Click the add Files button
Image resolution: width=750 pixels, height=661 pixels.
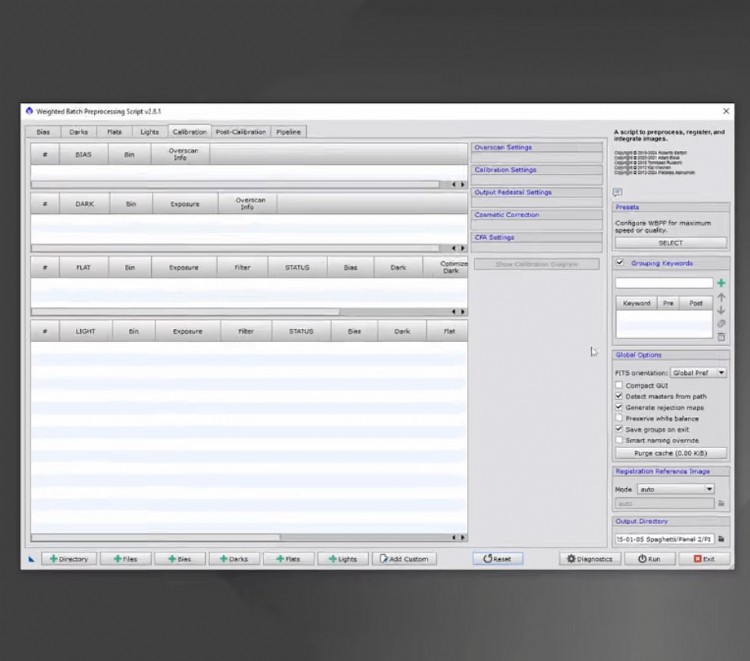point(125,559)
